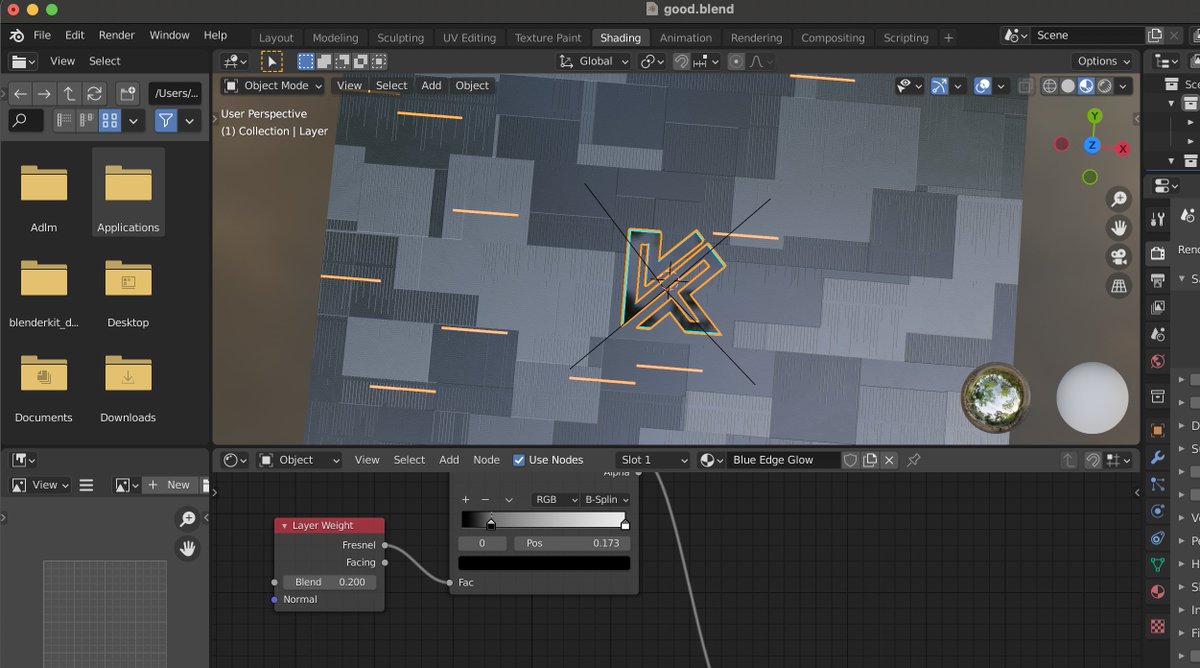Open the color ramp RGB mode dropdown

(555, 499)
